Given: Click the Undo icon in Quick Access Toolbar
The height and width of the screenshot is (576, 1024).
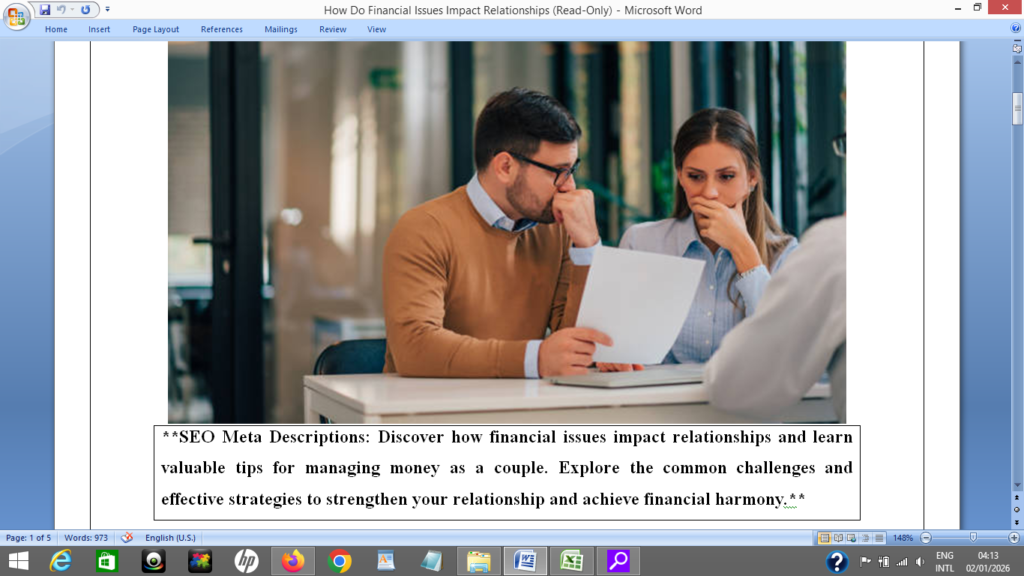Looking at the screenshot, I should [x=62, y=10].
